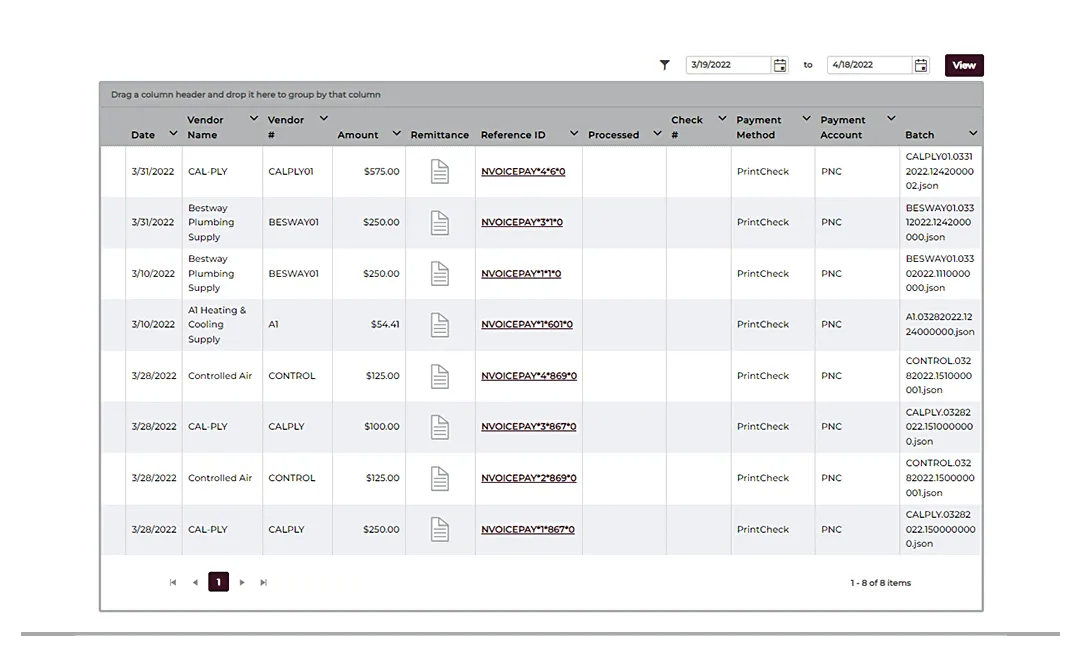
Task: Open reference link NVOICEPAY*1*601*0
Action: [x=527, y=324]
